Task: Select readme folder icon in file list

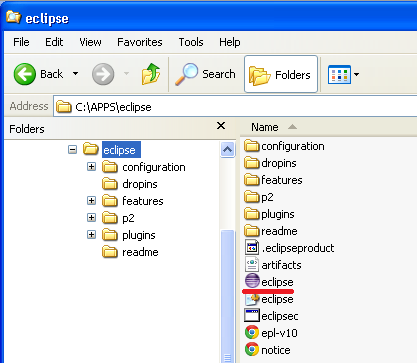Action: click(252, 231)
